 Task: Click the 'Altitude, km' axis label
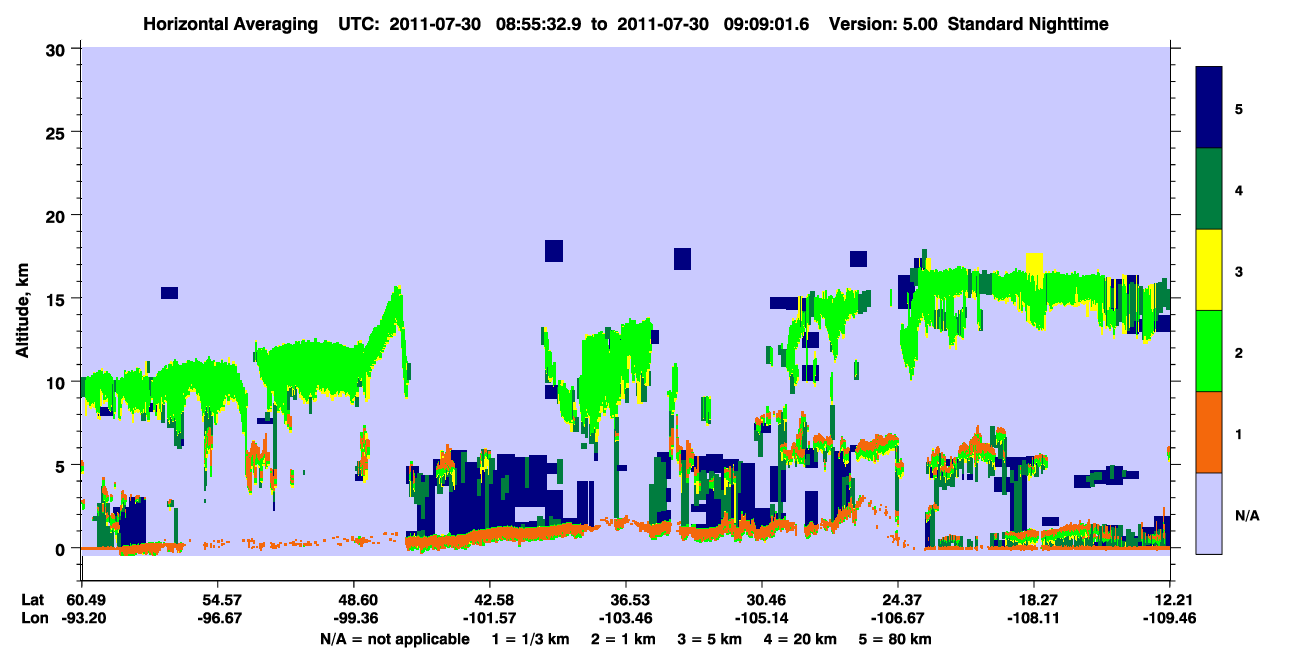tap(22, 312)
